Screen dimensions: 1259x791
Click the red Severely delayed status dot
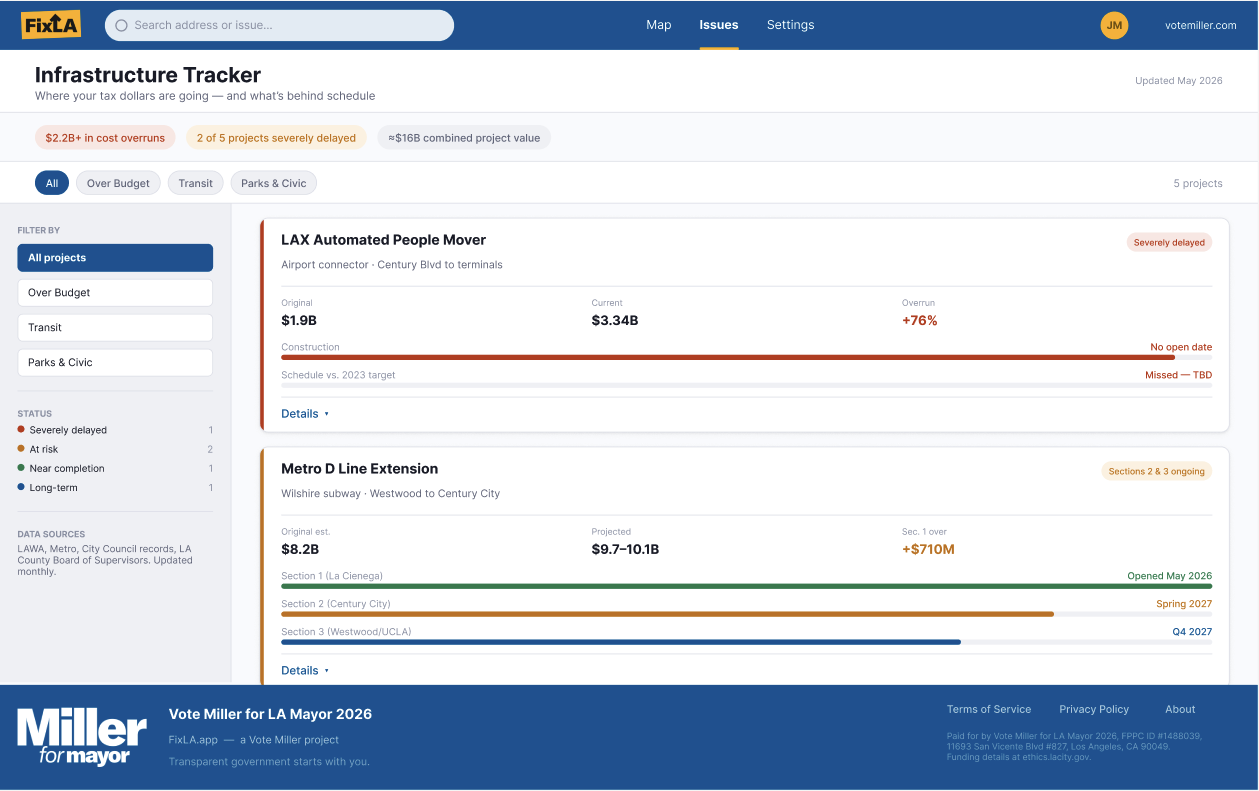pos(21,429)
